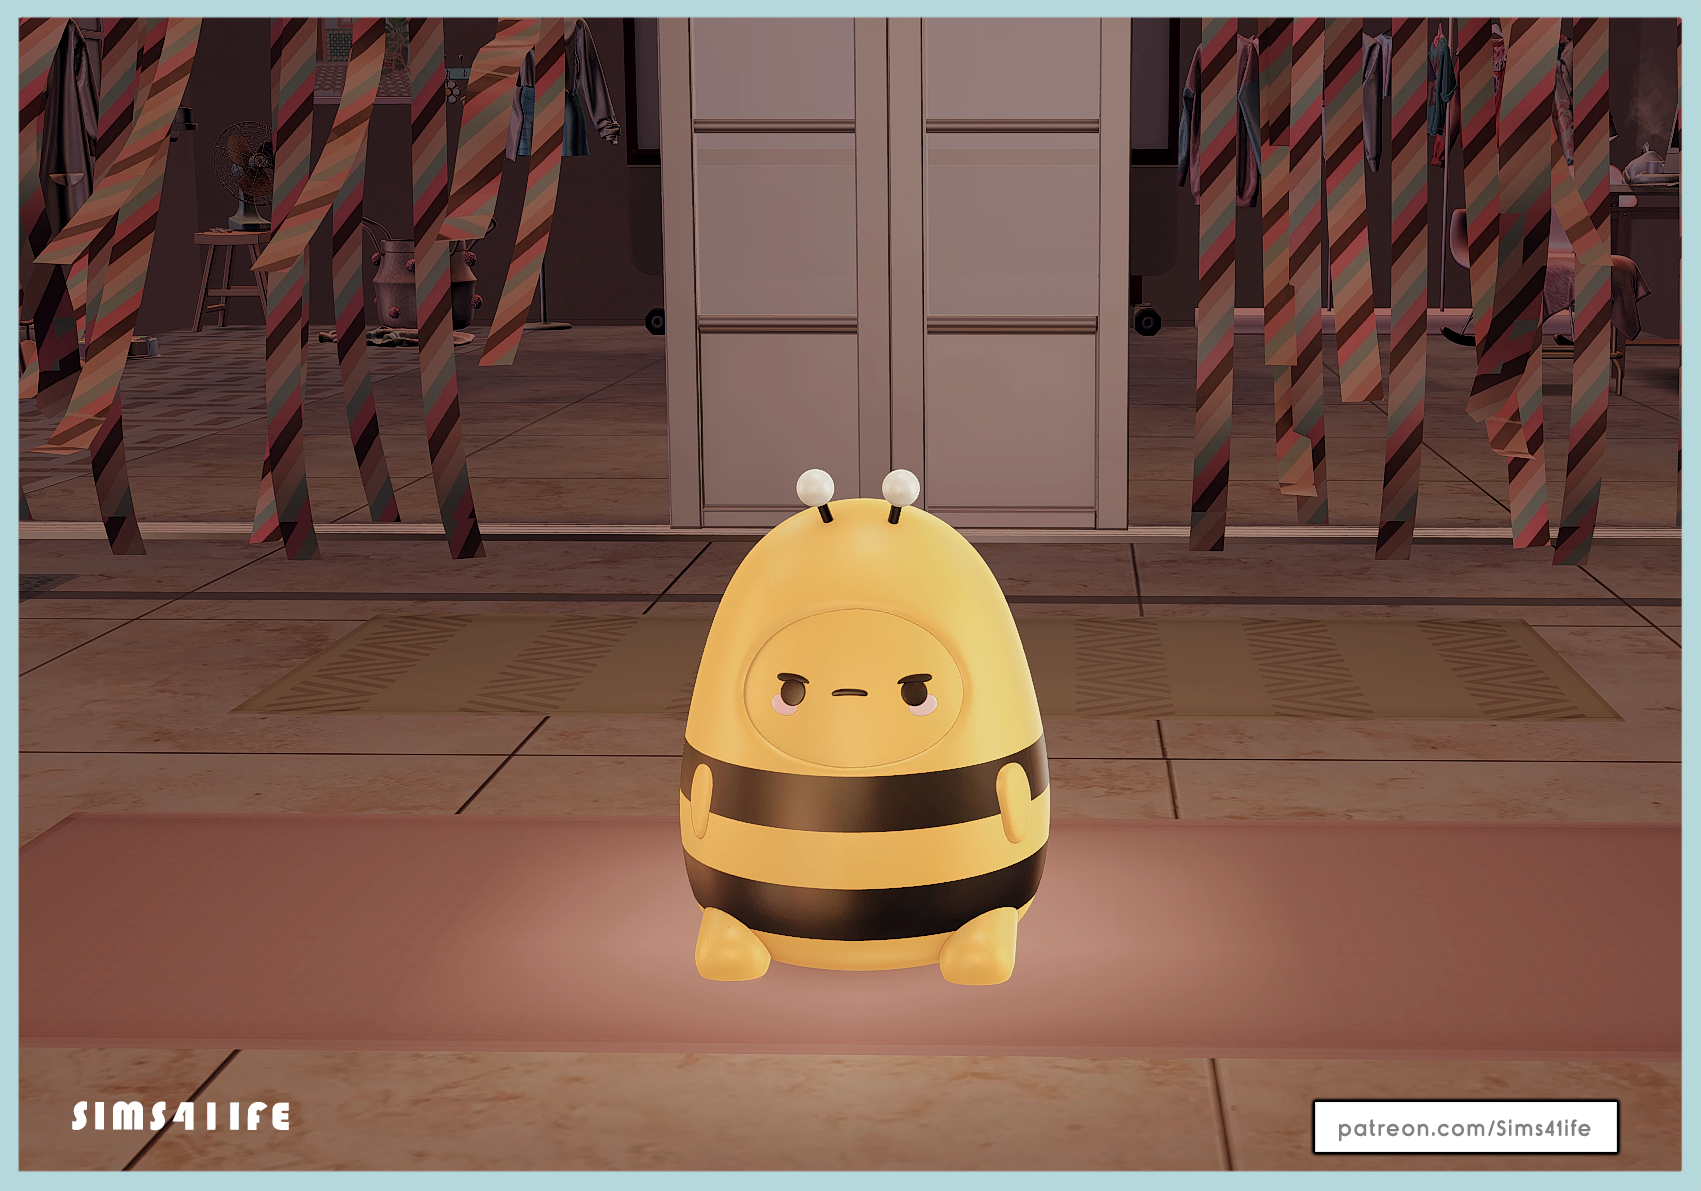Select the bee's left angry eye
This screenshot has width=1701, height=1191.
(x=792, y=689)
